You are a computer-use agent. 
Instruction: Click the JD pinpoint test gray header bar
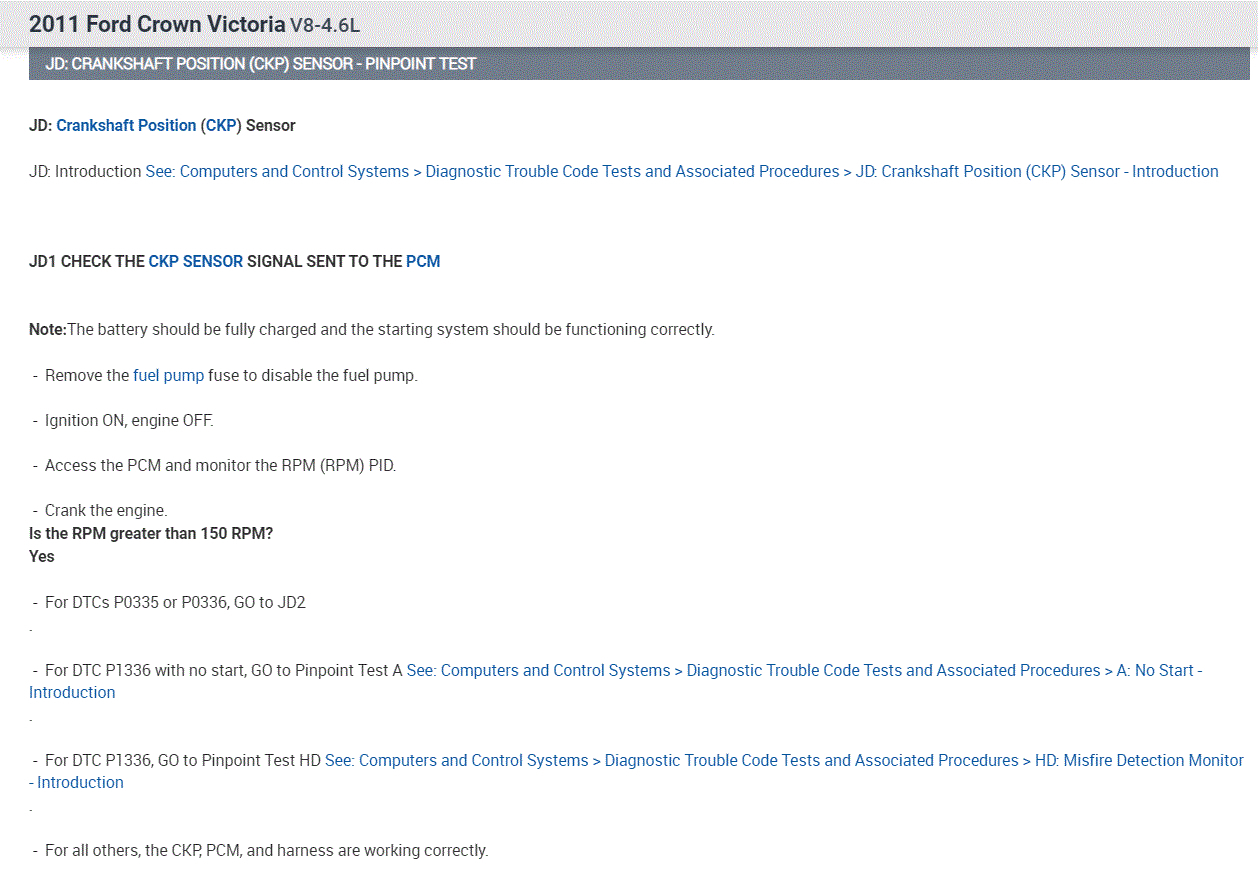pos(638,64)
